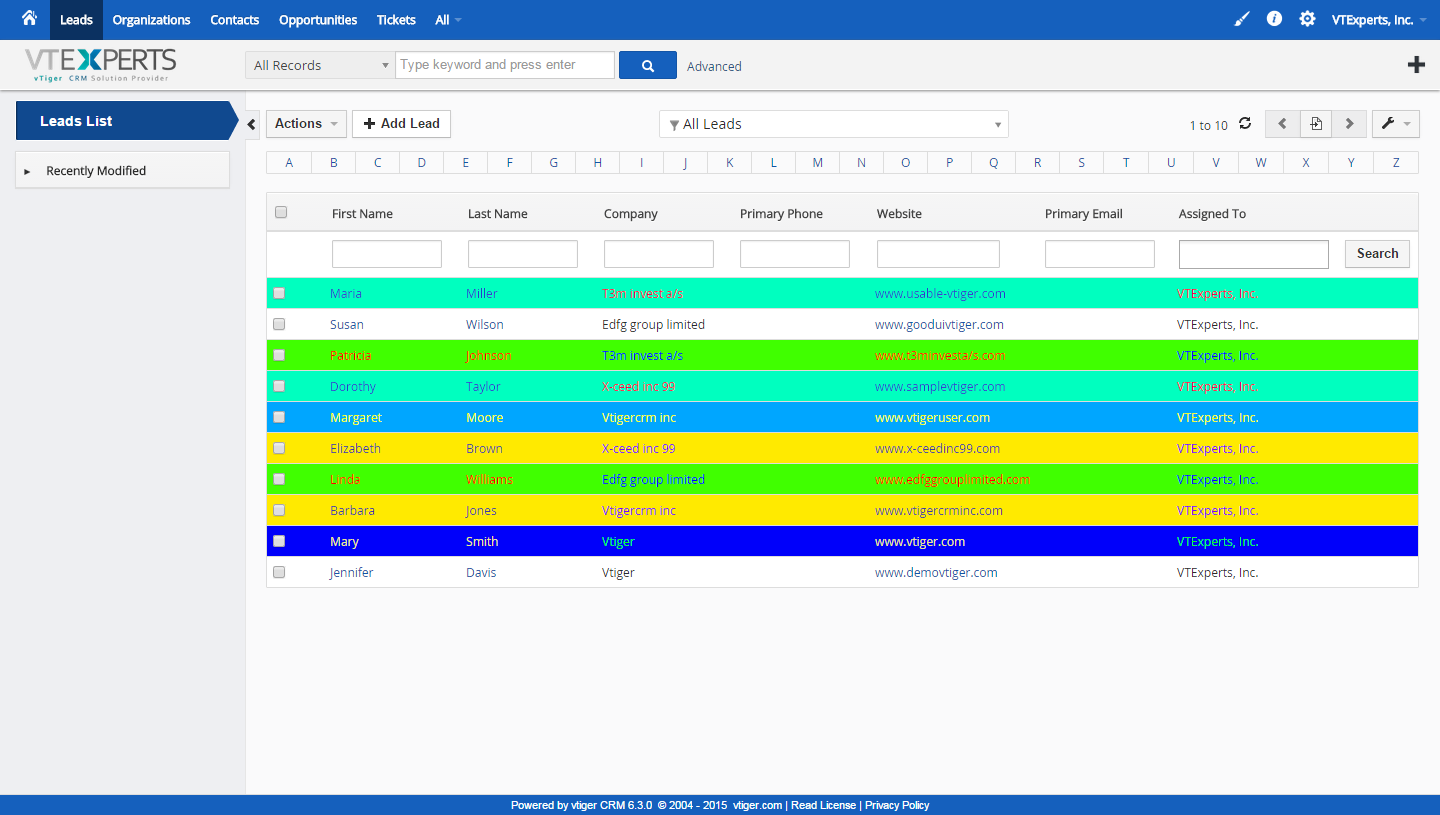
Task: Open Advanced search link
Action: [714, 66]
